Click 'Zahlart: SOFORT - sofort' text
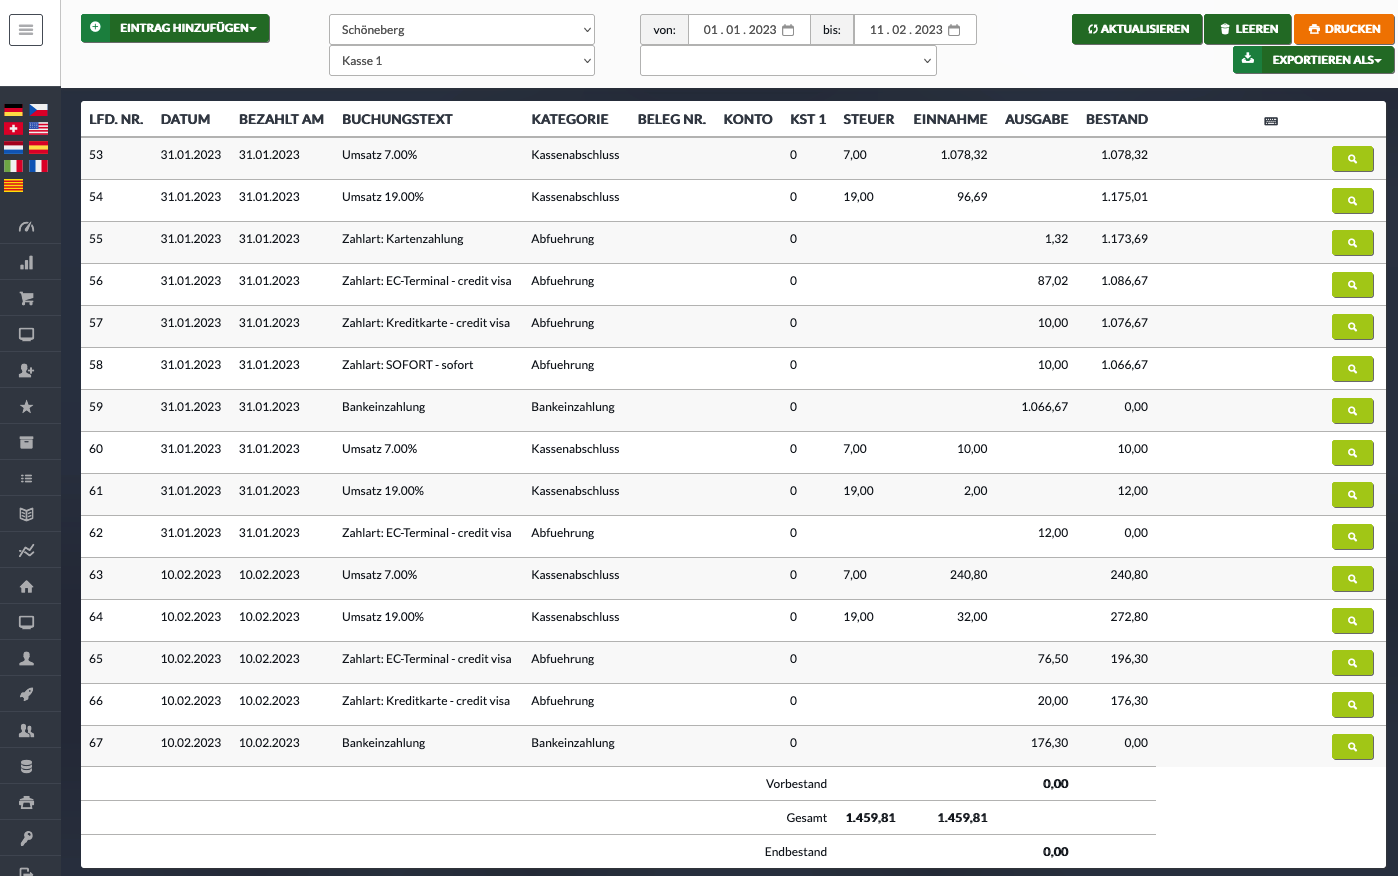The image size is (1398, 876). [407, 365]
